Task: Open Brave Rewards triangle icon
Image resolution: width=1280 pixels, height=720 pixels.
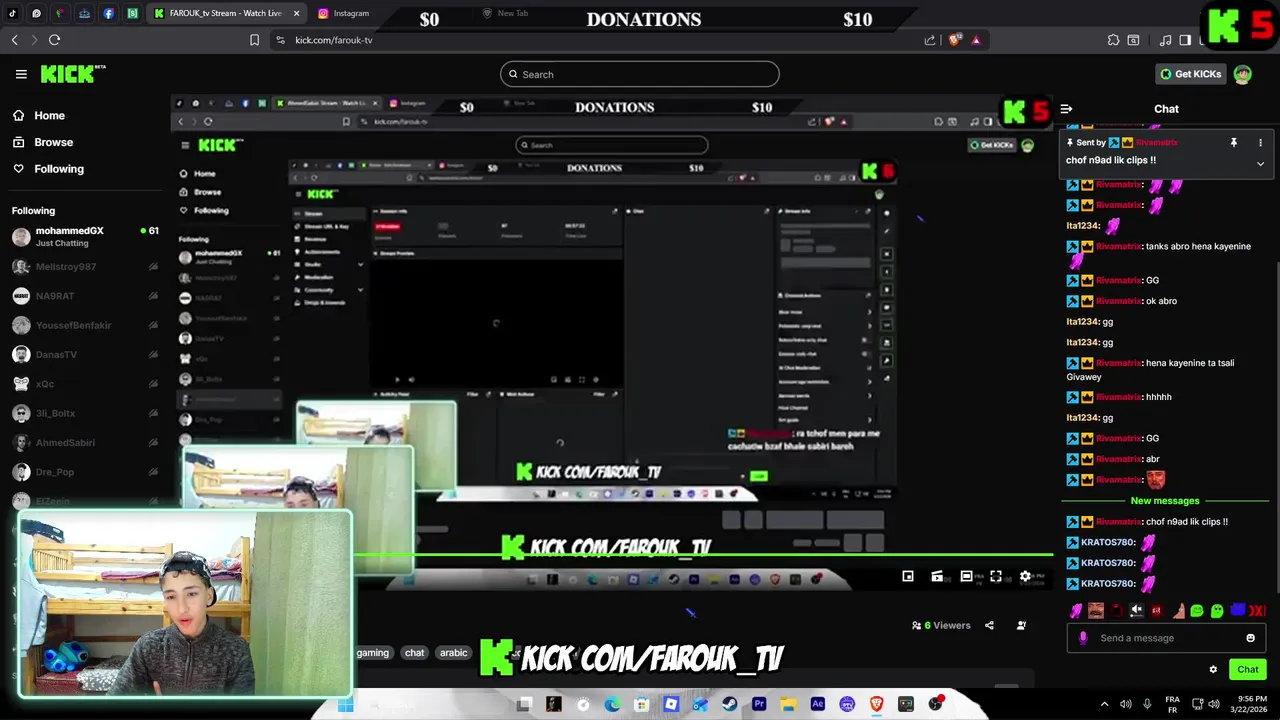Action: (x=976, y=40)
